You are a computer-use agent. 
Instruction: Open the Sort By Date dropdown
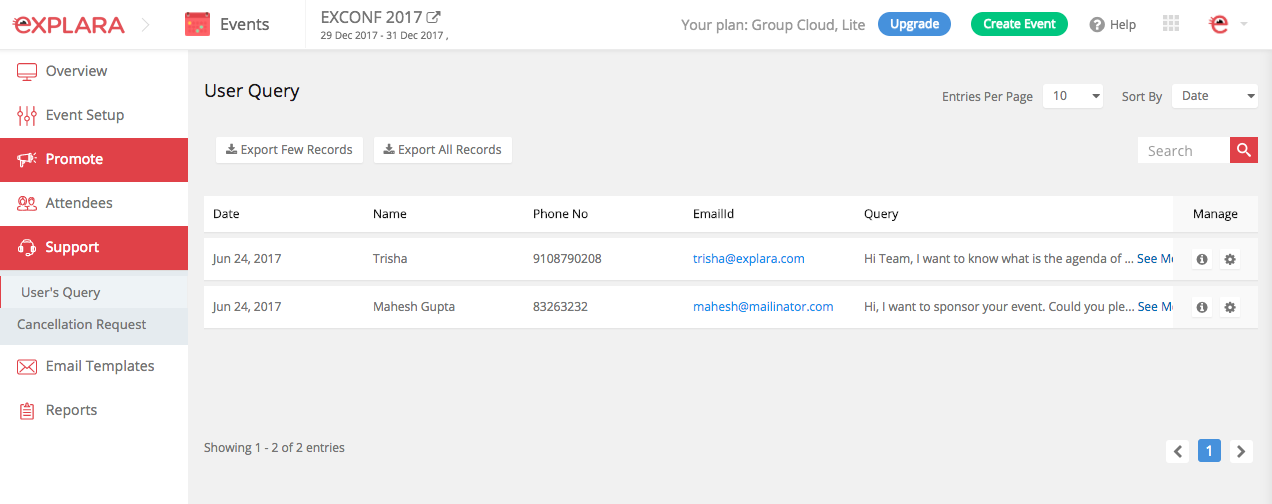1215,96
